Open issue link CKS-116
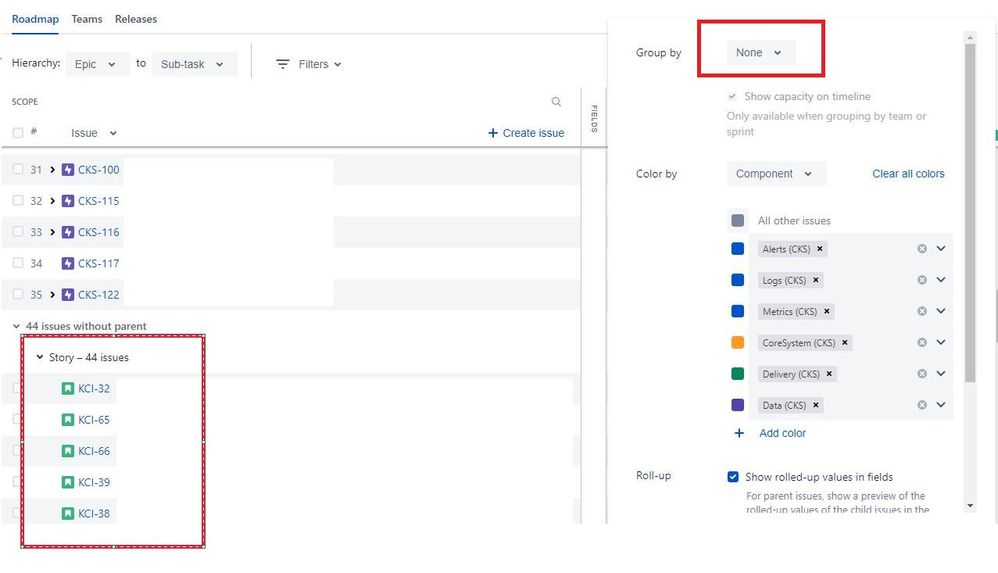Viewport: 998px width, 573px height. tap(99, 232)
